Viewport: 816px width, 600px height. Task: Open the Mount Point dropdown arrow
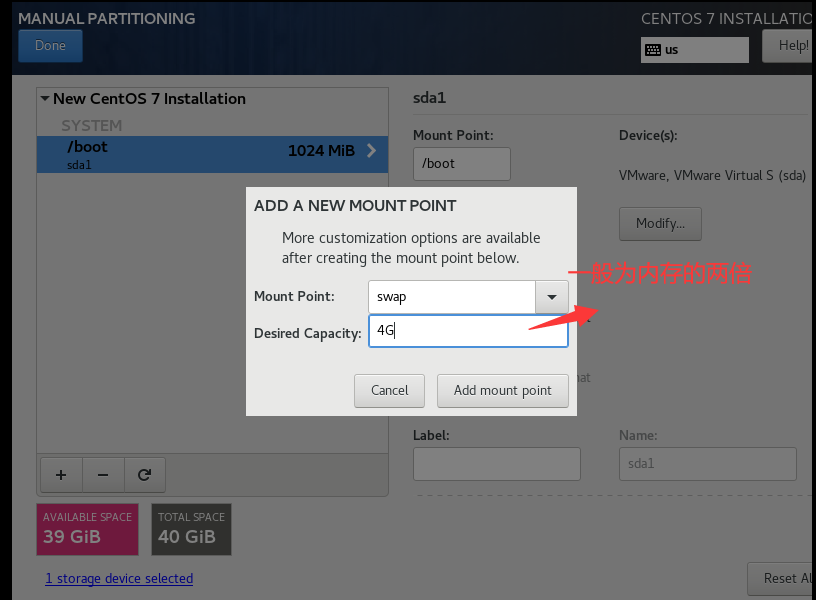[552, 297]
